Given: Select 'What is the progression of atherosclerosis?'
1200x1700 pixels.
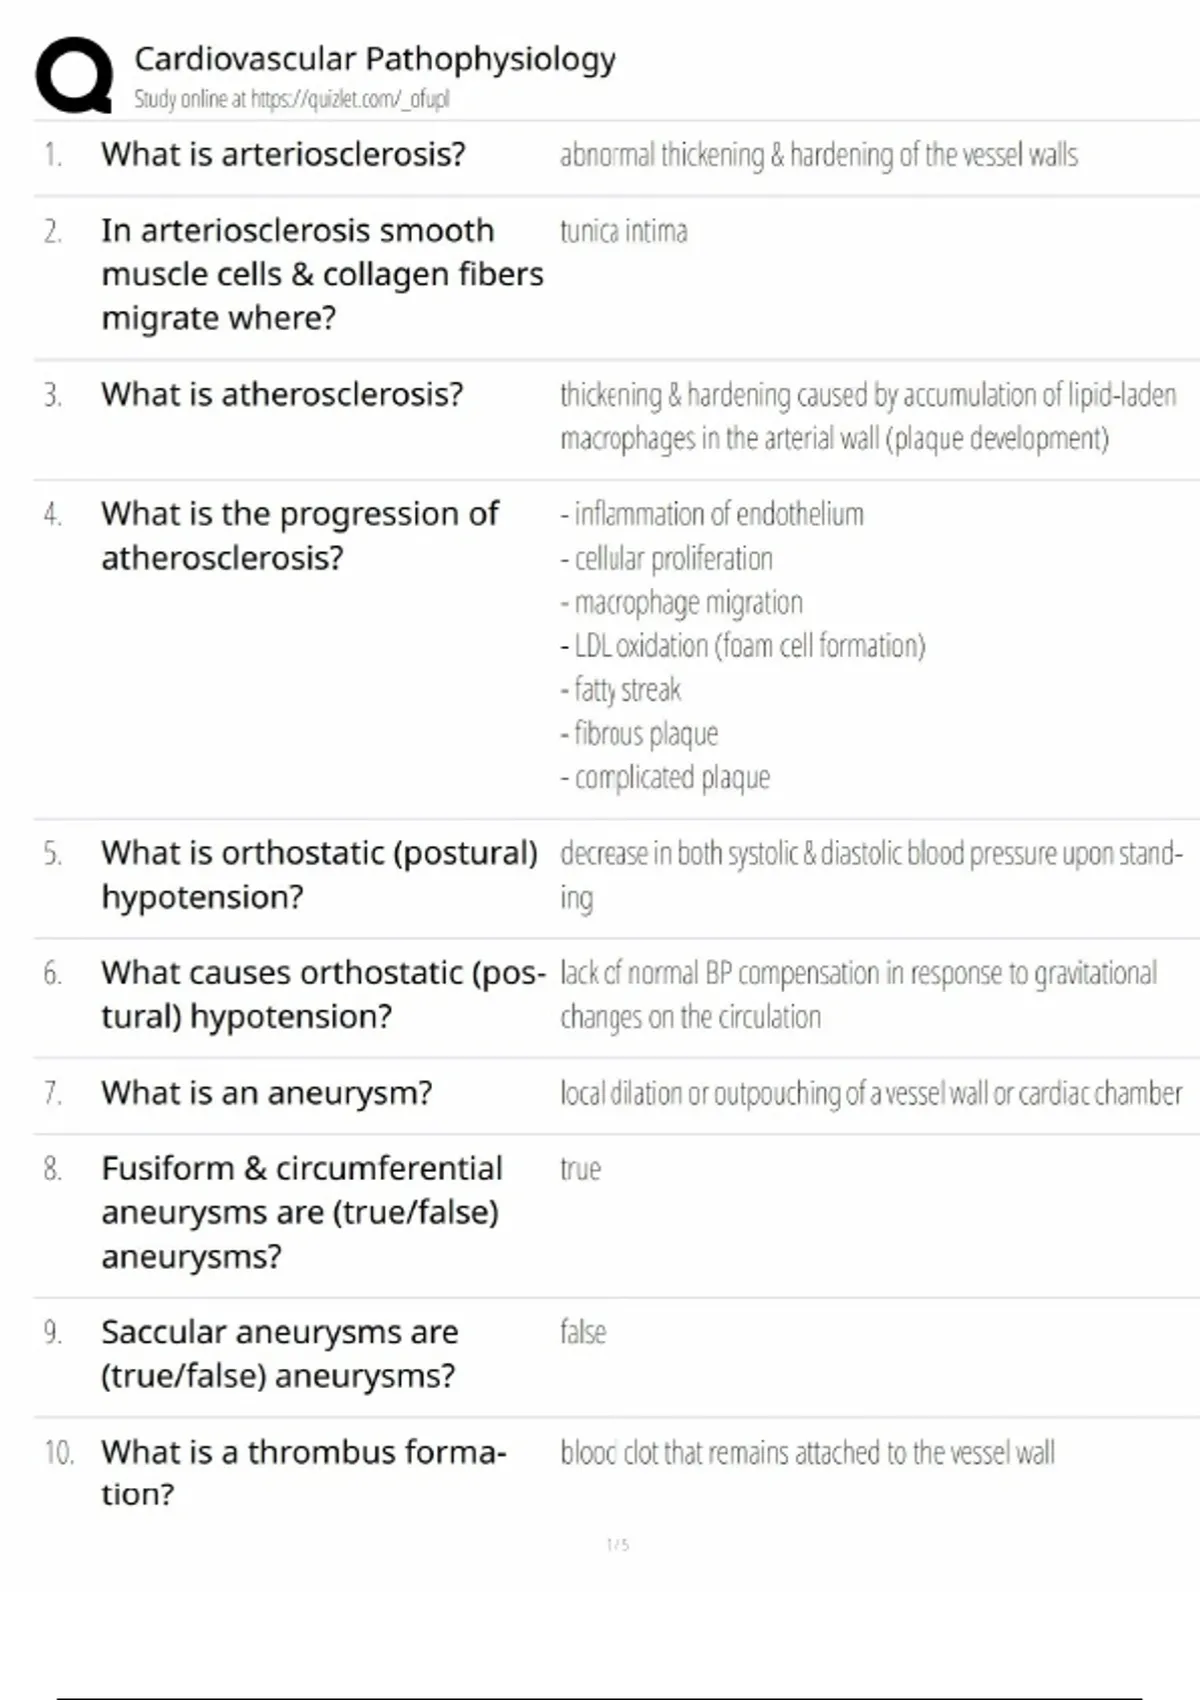Looking at the screenshot, I should click(x=300, y=535).
